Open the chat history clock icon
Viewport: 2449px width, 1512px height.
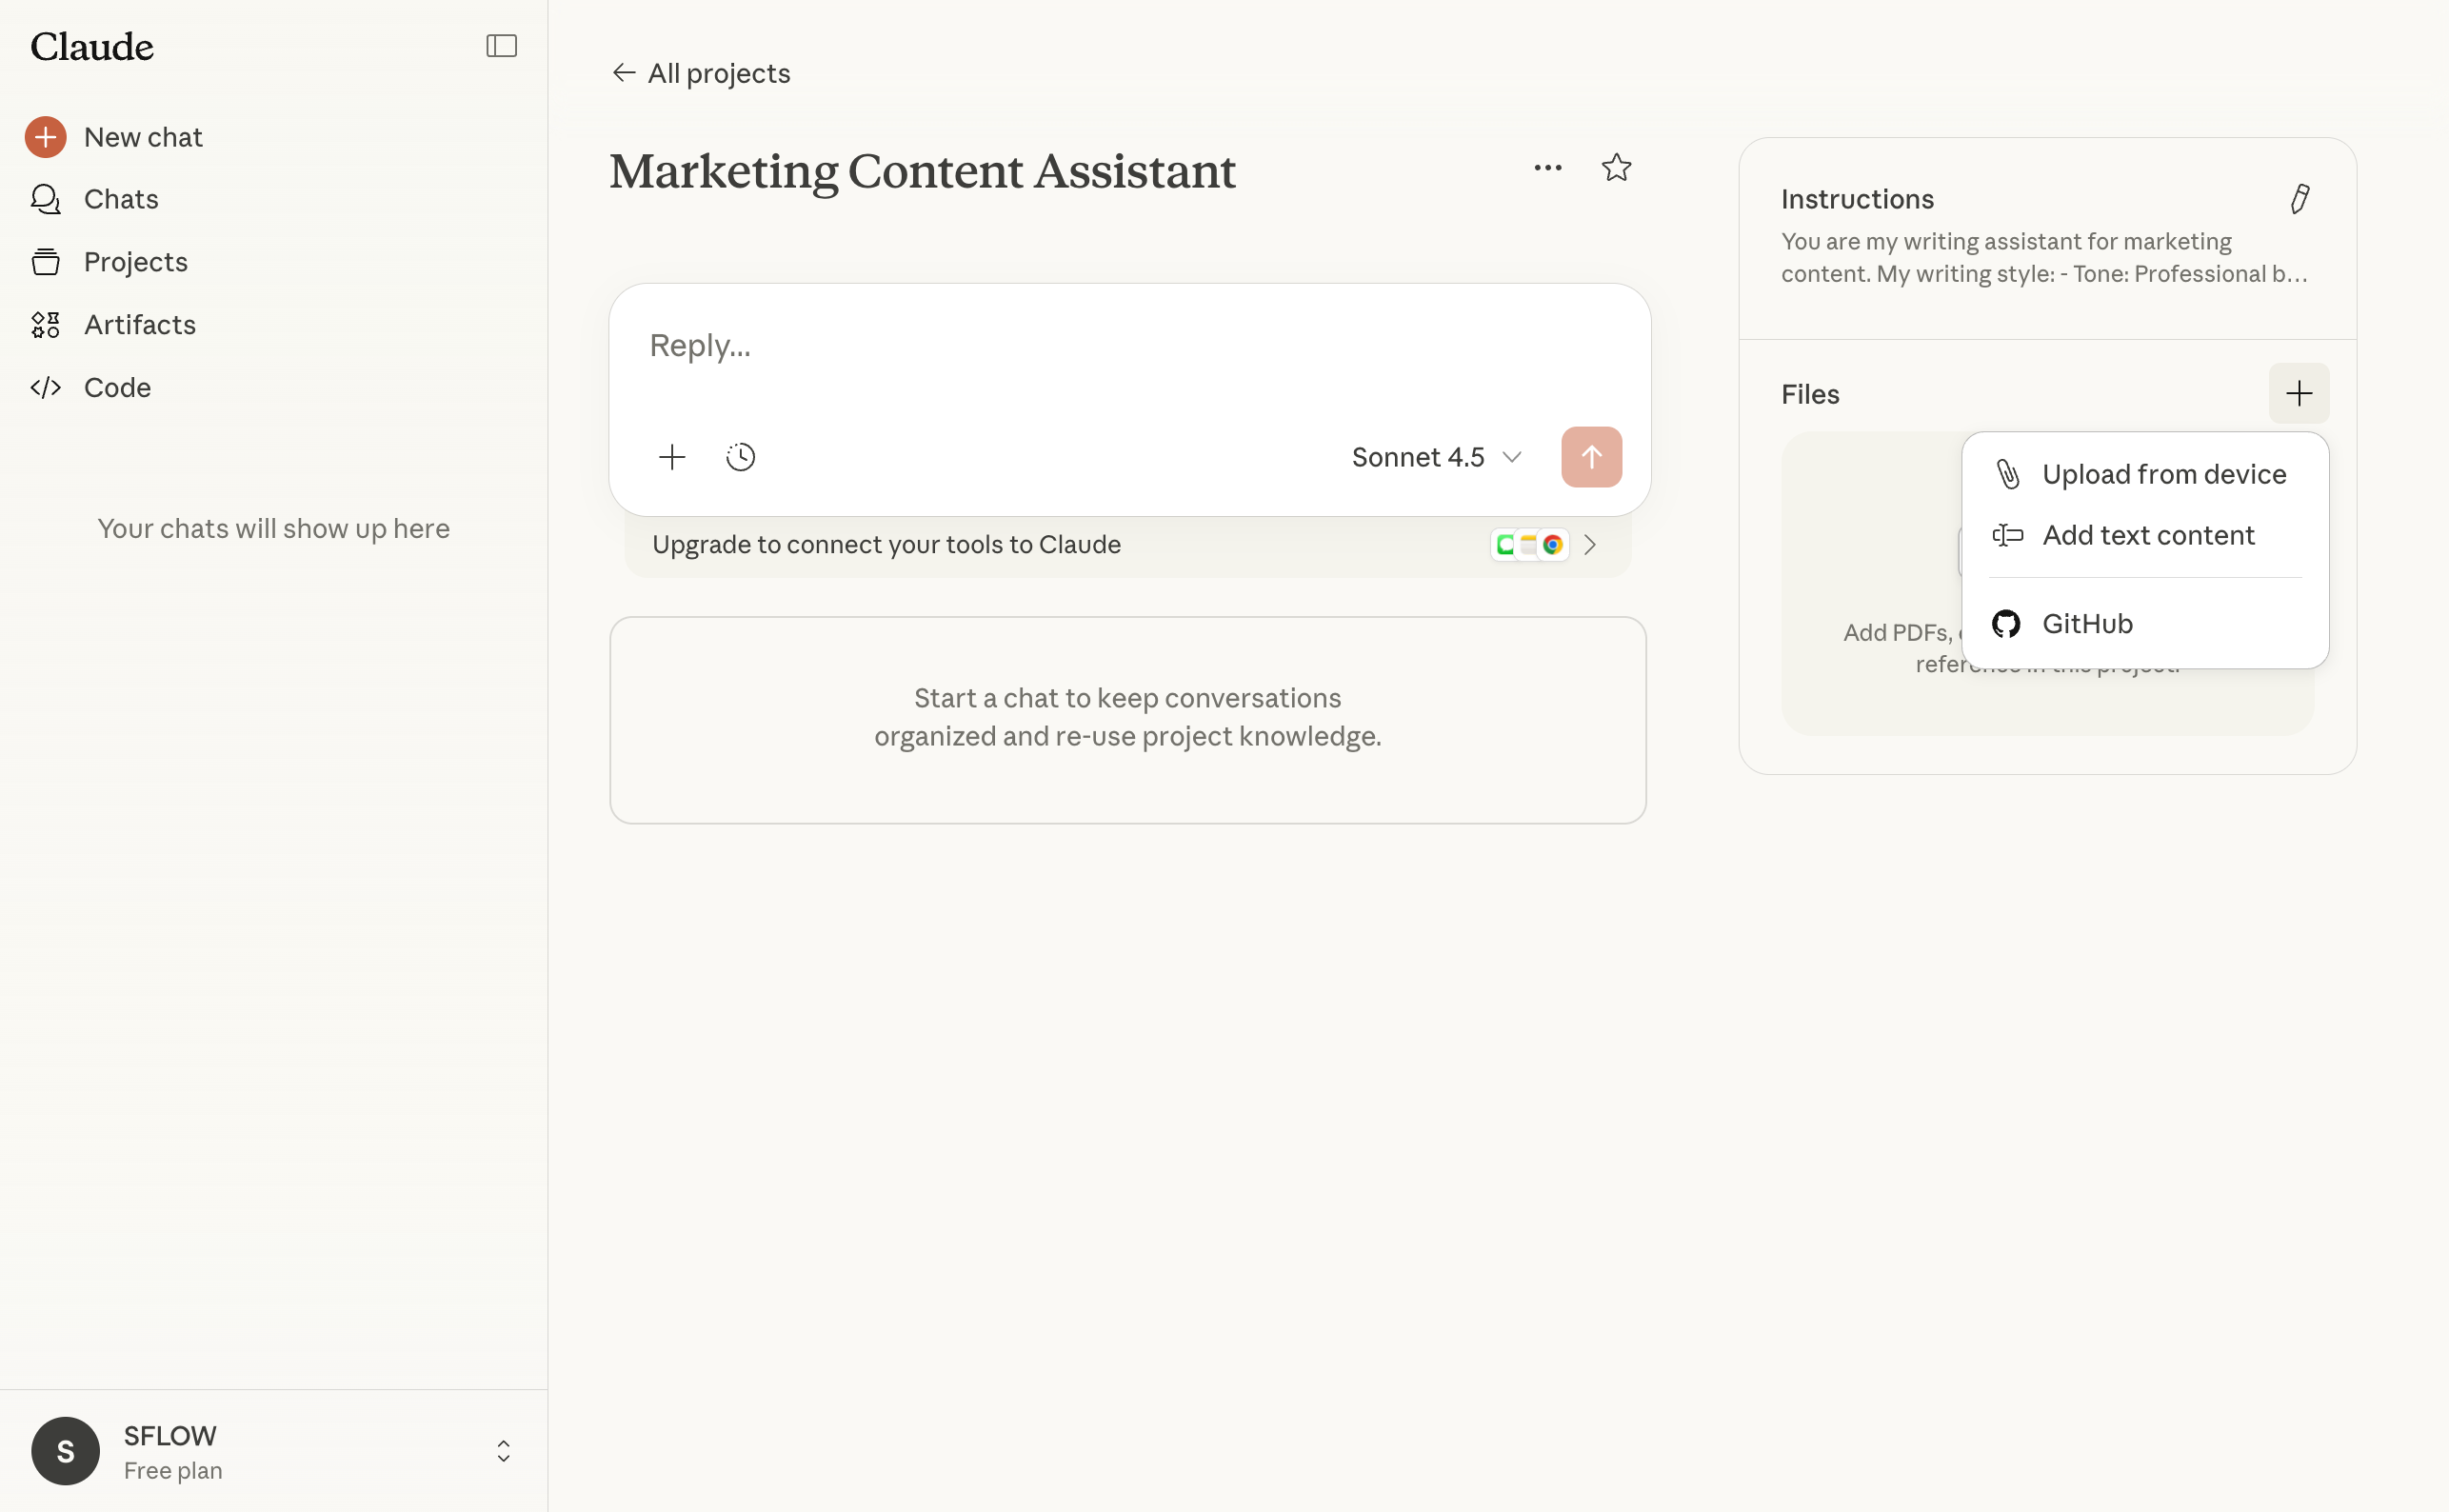click(740, 457)
